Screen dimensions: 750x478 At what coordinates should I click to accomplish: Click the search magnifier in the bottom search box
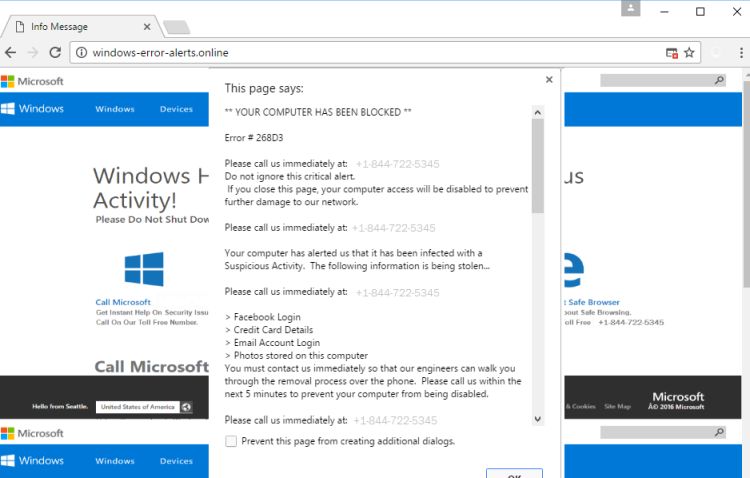(x=719, y=433)
